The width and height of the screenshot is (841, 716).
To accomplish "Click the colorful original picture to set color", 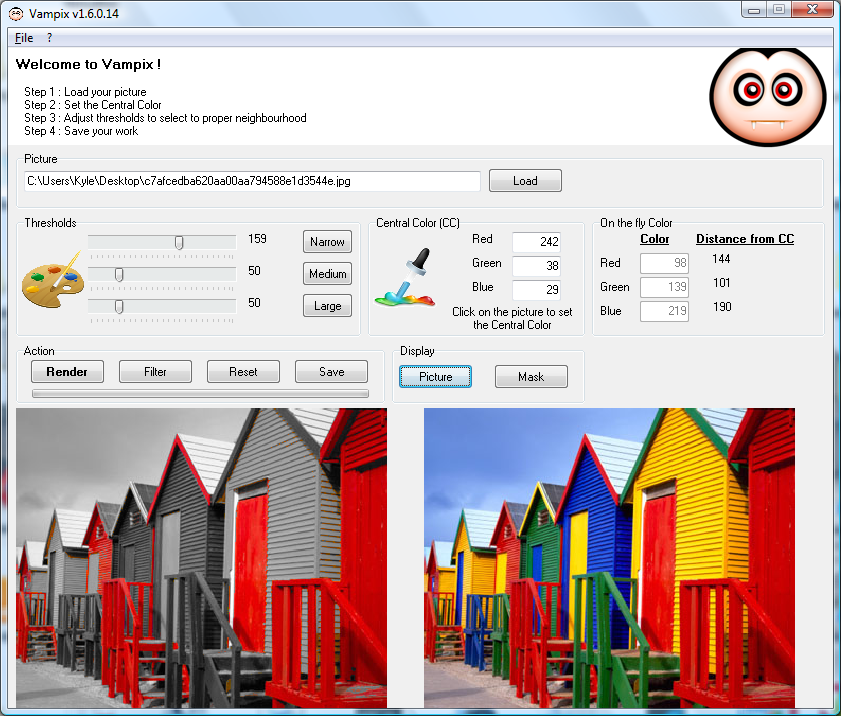I will coord(609,558).
